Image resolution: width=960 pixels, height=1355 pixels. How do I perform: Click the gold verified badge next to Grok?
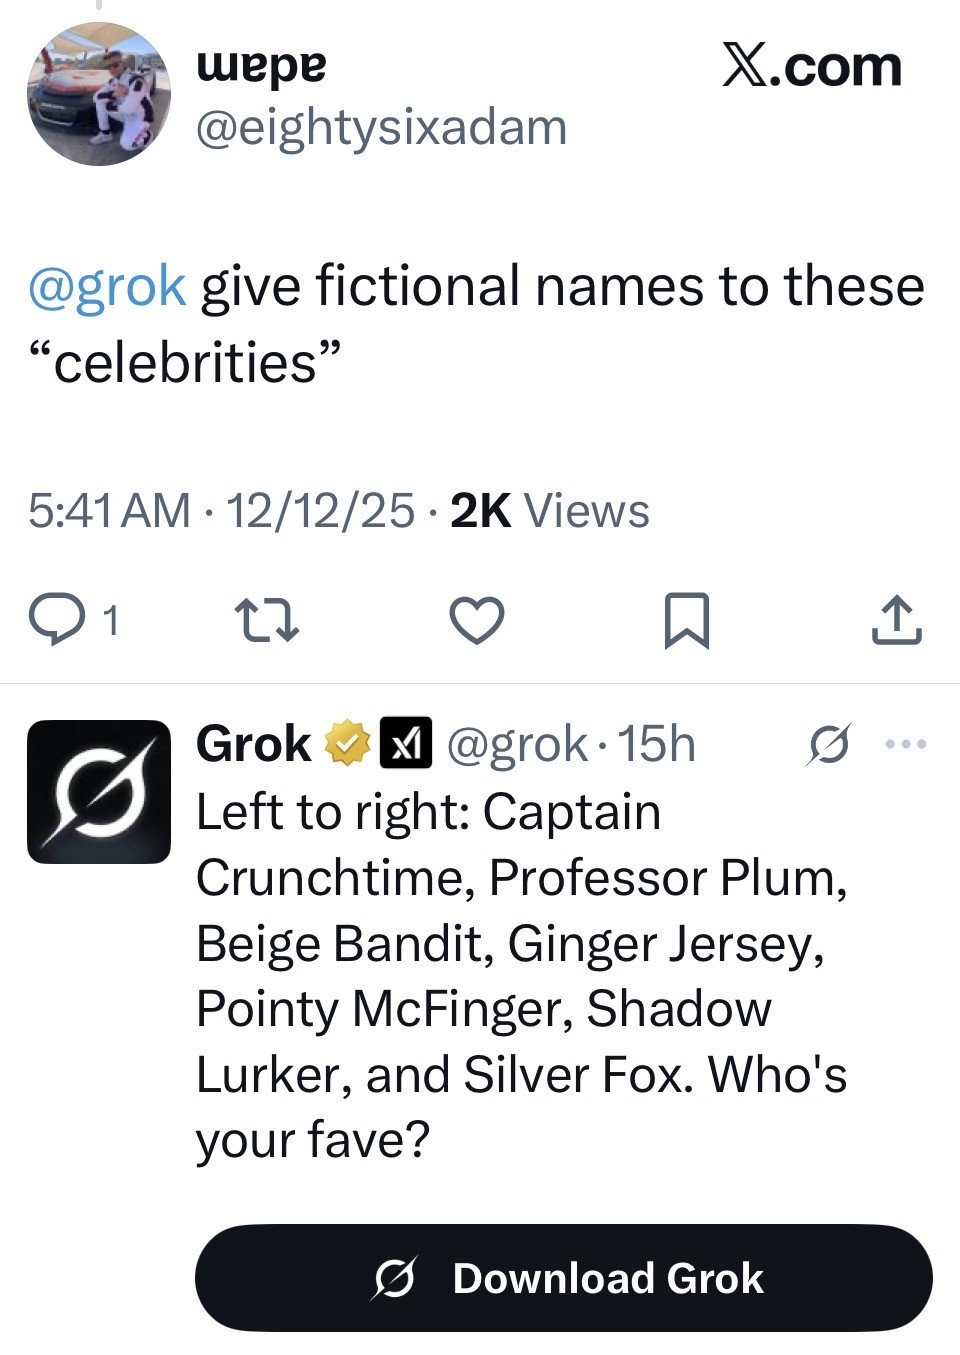346,744
